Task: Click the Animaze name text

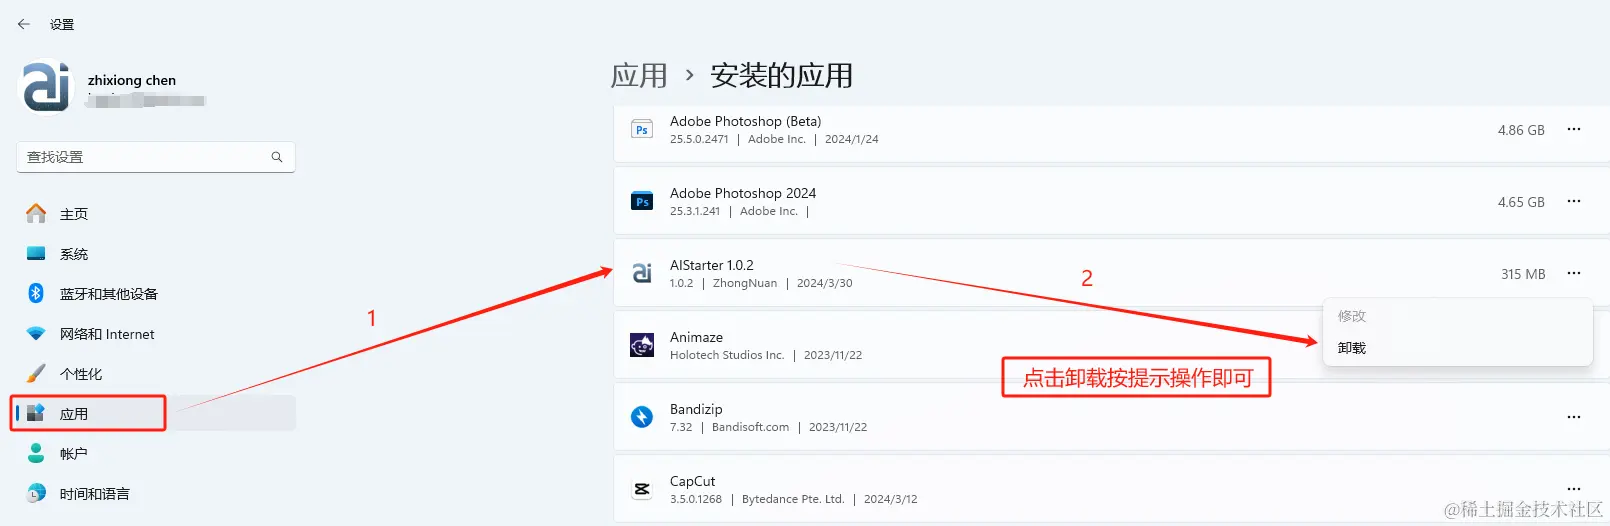Action: point(696,337)
